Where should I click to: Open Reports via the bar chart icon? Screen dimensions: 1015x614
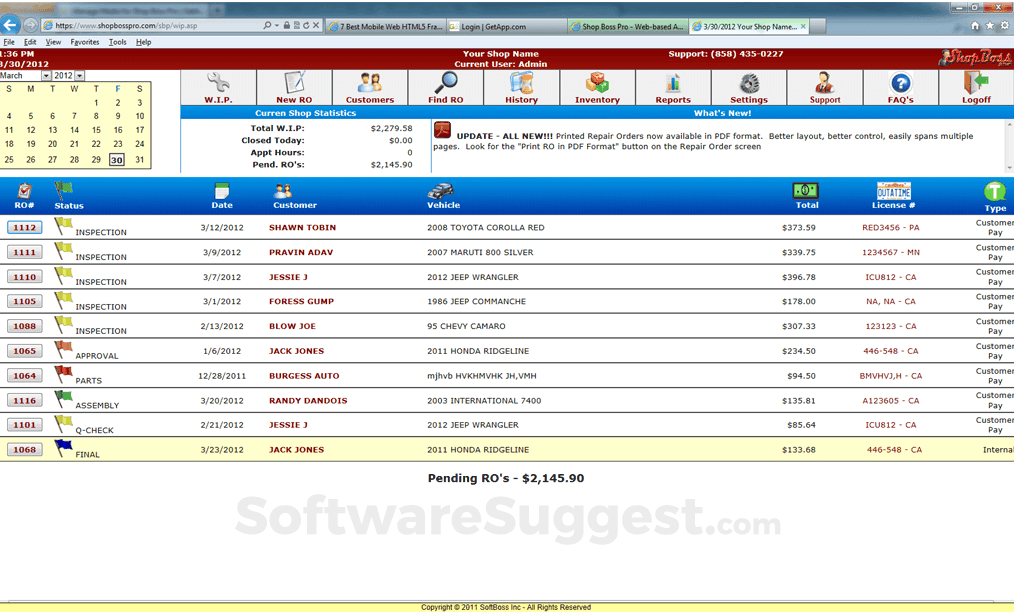673,80
